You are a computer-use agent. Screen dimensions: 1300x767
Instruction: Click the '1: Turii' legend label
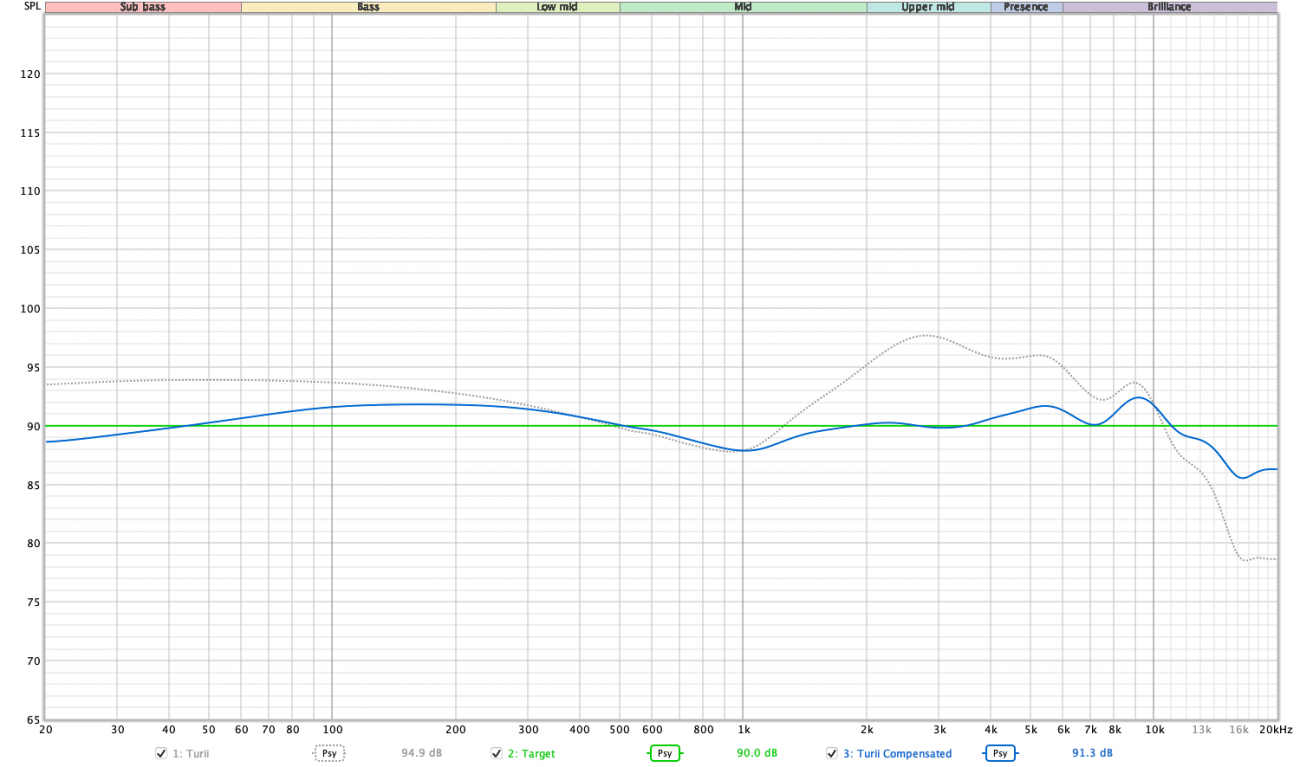pos(191,753)
